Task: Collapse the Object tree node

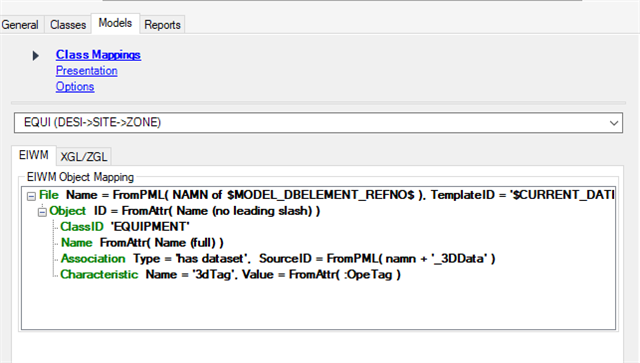Action: tap(42, 212)
